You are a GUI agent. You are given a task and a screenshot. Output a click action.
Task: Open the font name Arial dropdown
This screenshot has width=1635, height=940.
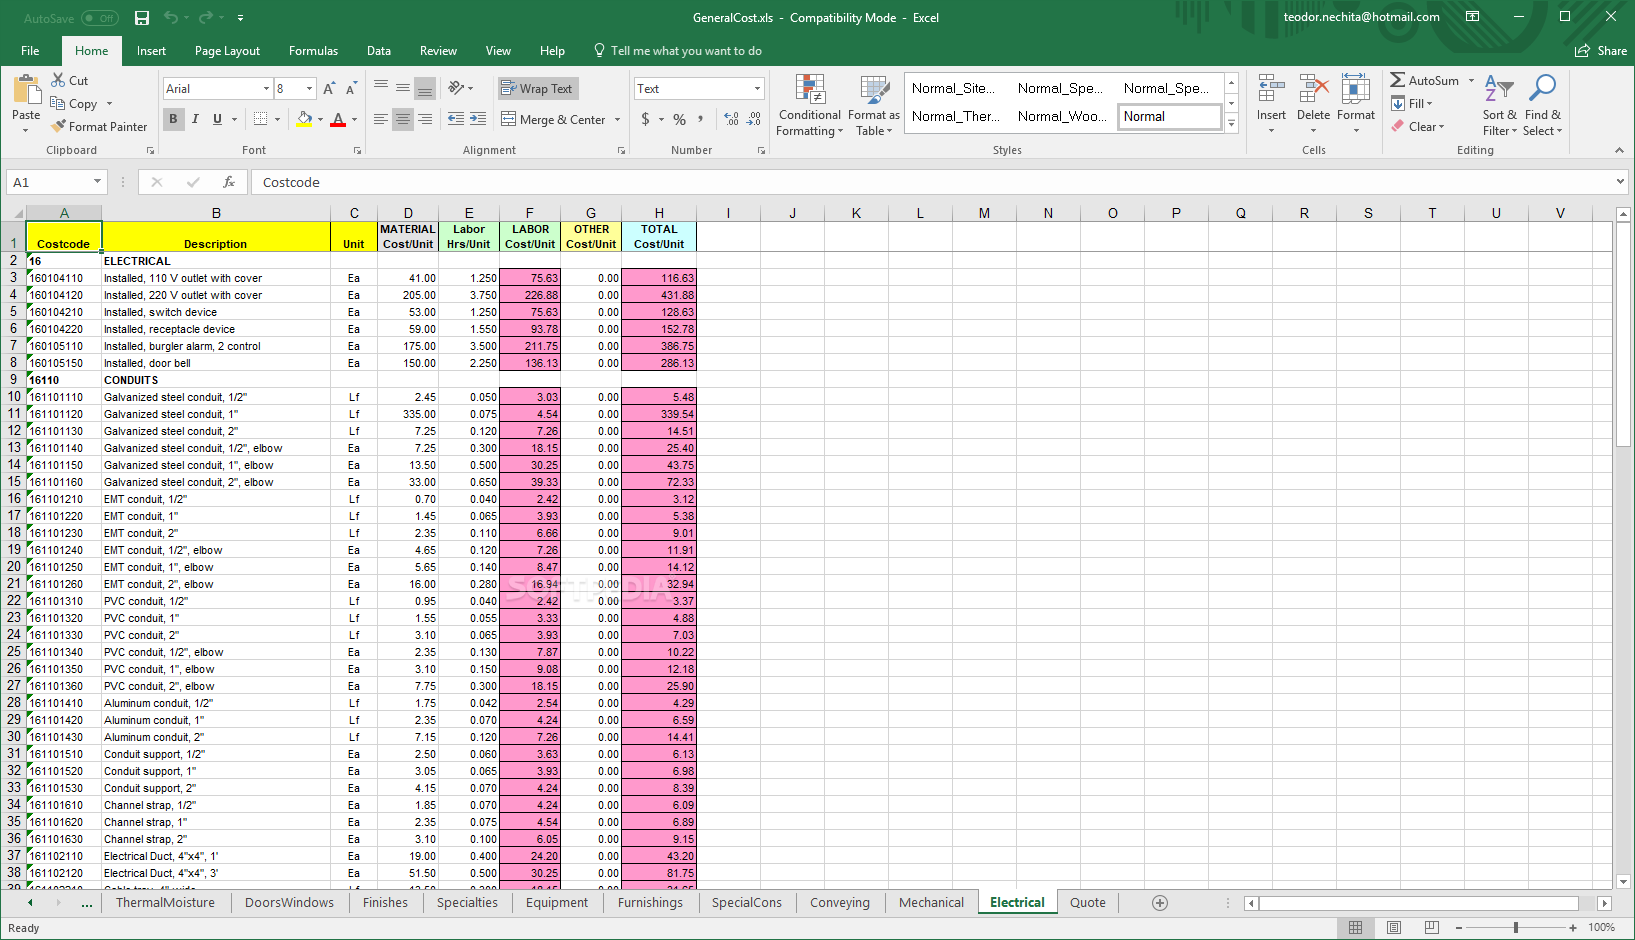tap(266, 89)
